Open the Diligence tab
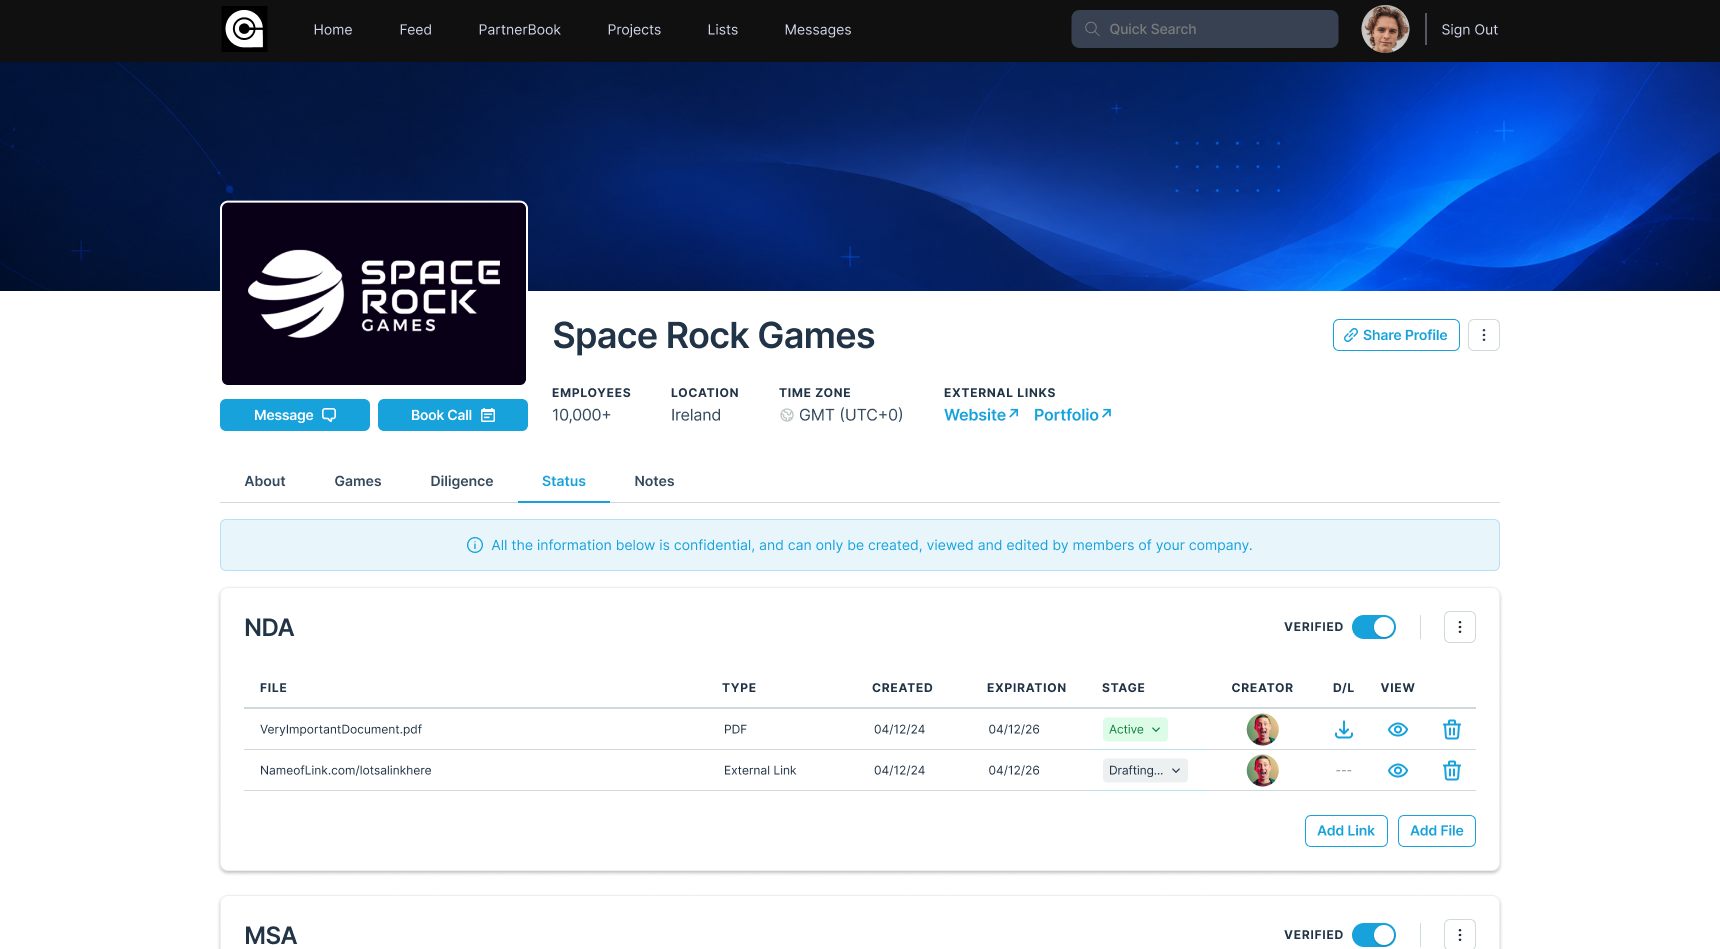 tap(462, 481)
